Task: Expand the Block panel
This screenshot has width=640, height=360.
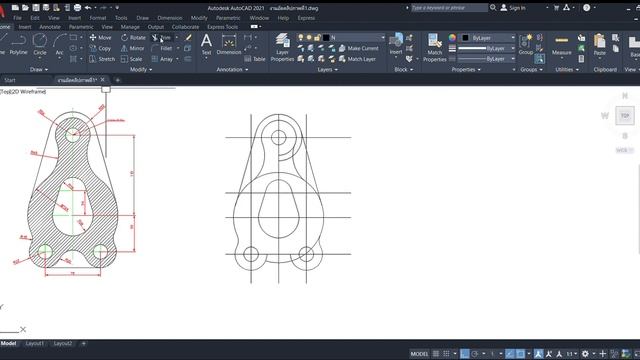Action: point(404,70)
